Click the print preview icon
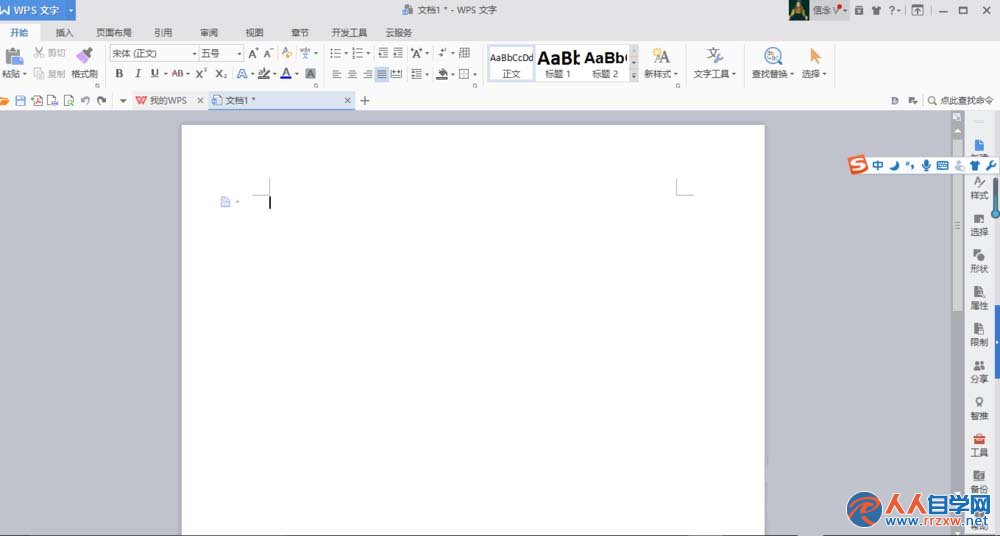1000x536 pixels. pyautogui.click(x=69, y=100)
